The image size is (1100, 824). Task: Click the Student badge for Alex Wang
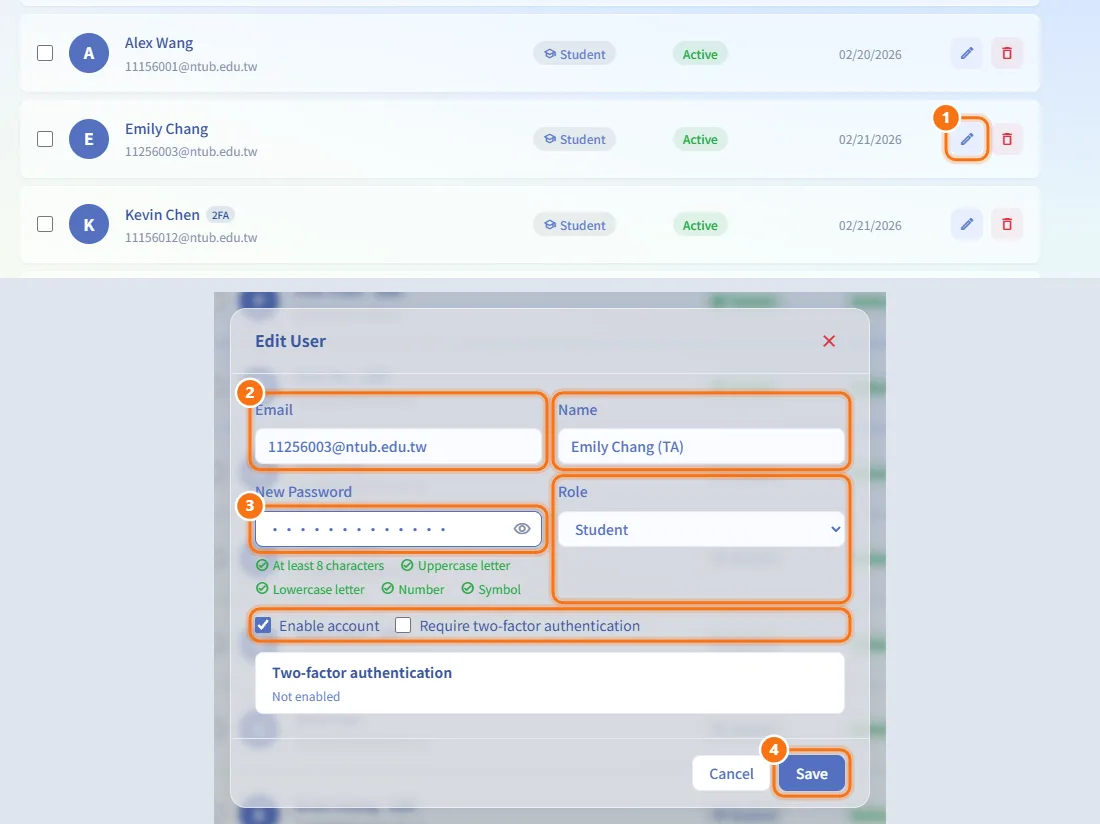pyautogui.click(x=575, y=54)
